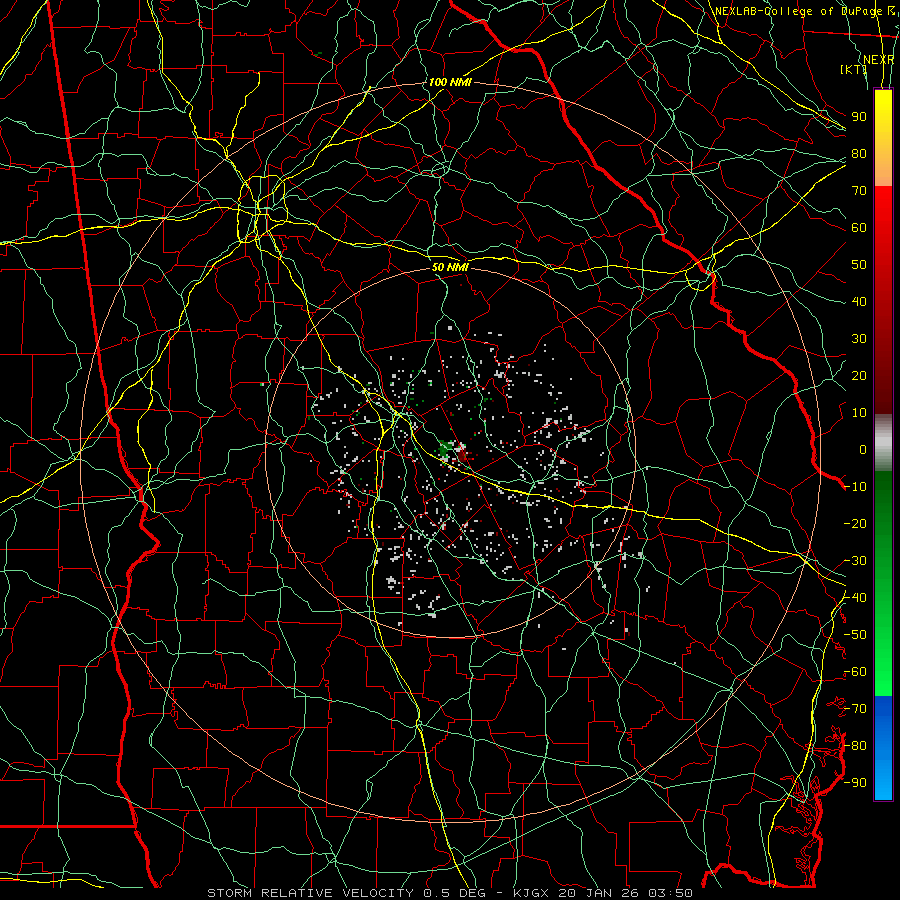Click the 30 value on the color scale
The height and width of the screenshot is (900, 900).
pyautogui.click(x=859, y=339)
